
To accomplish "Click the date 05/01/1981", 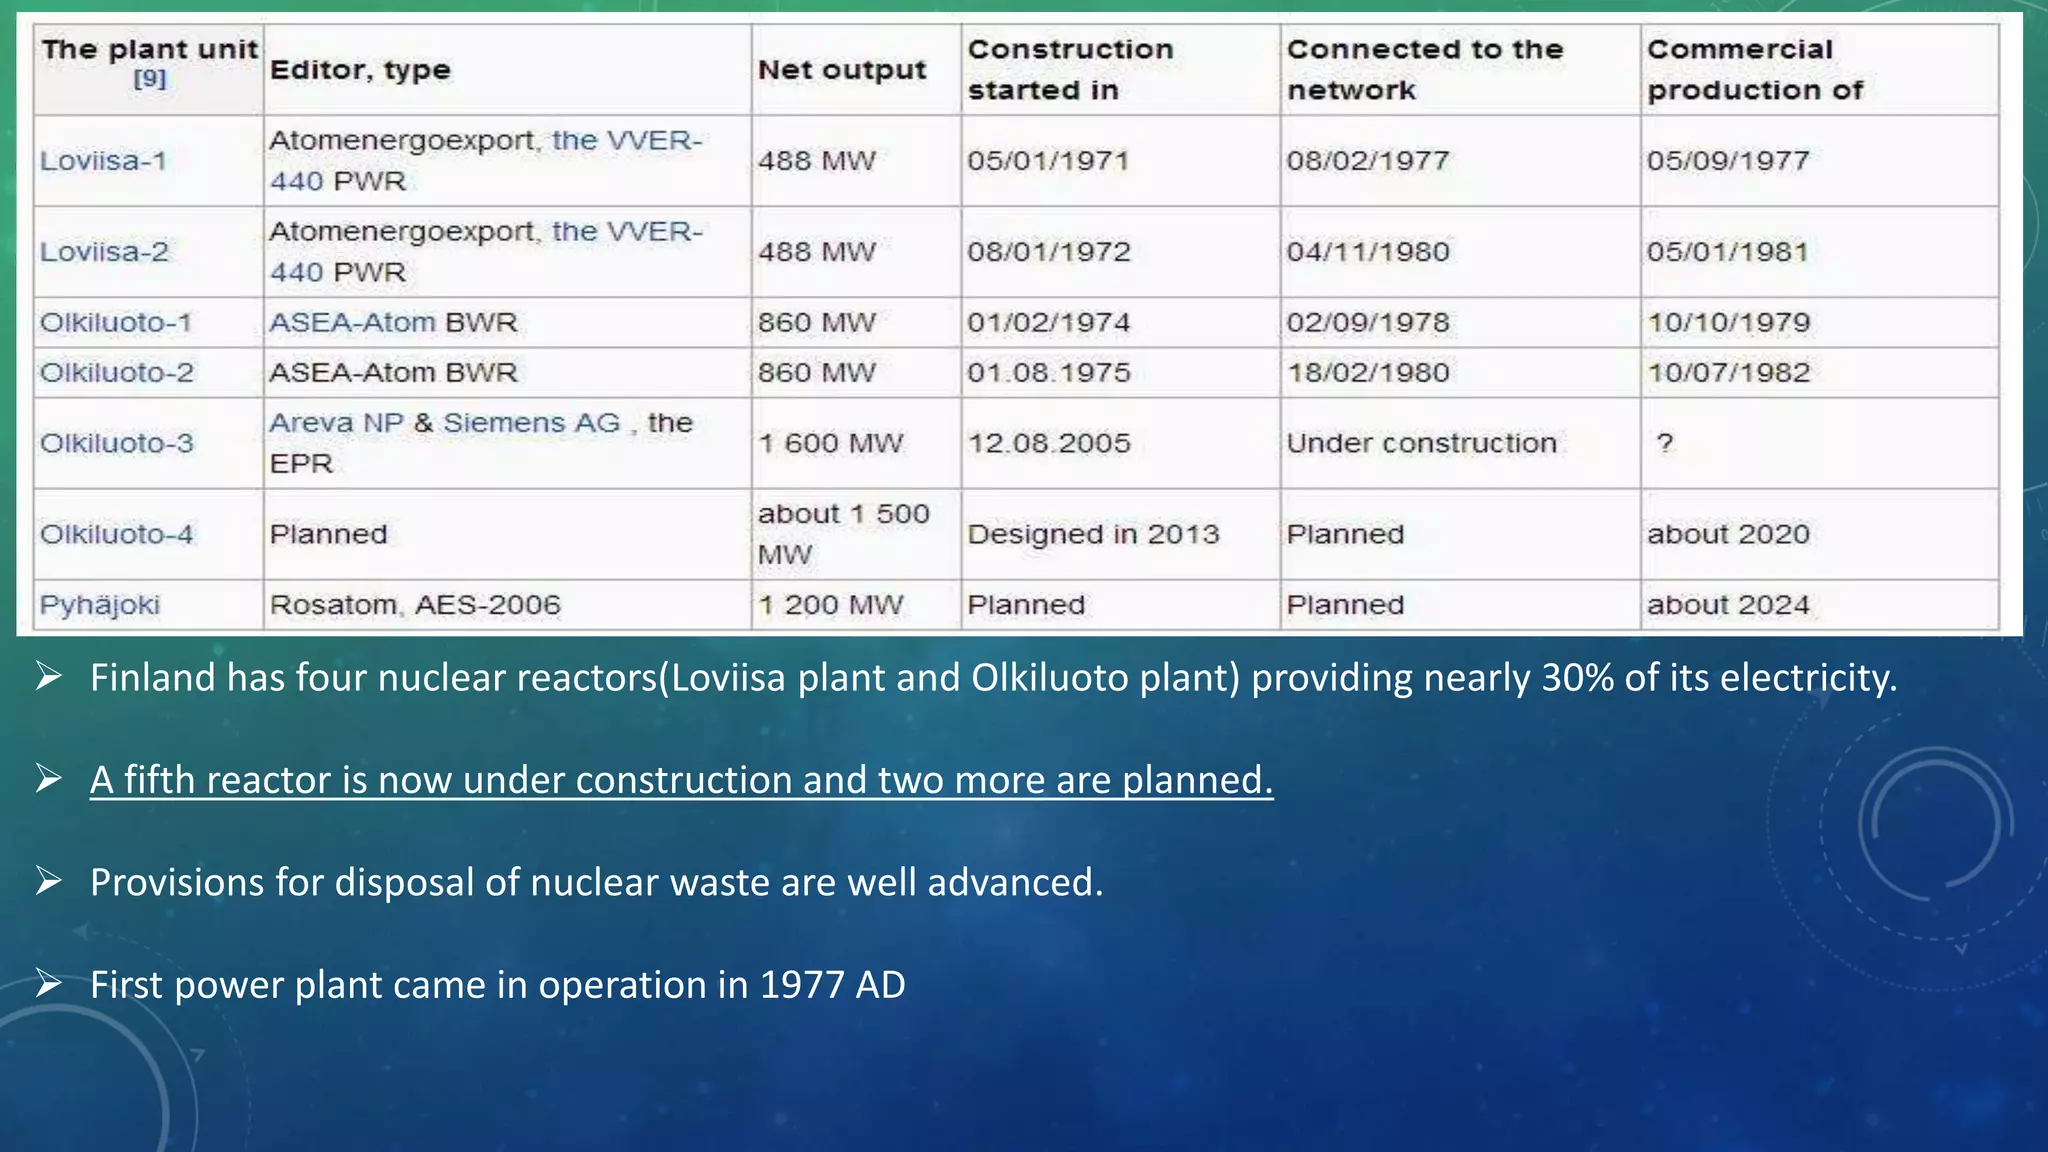I will coord(1728,252).
